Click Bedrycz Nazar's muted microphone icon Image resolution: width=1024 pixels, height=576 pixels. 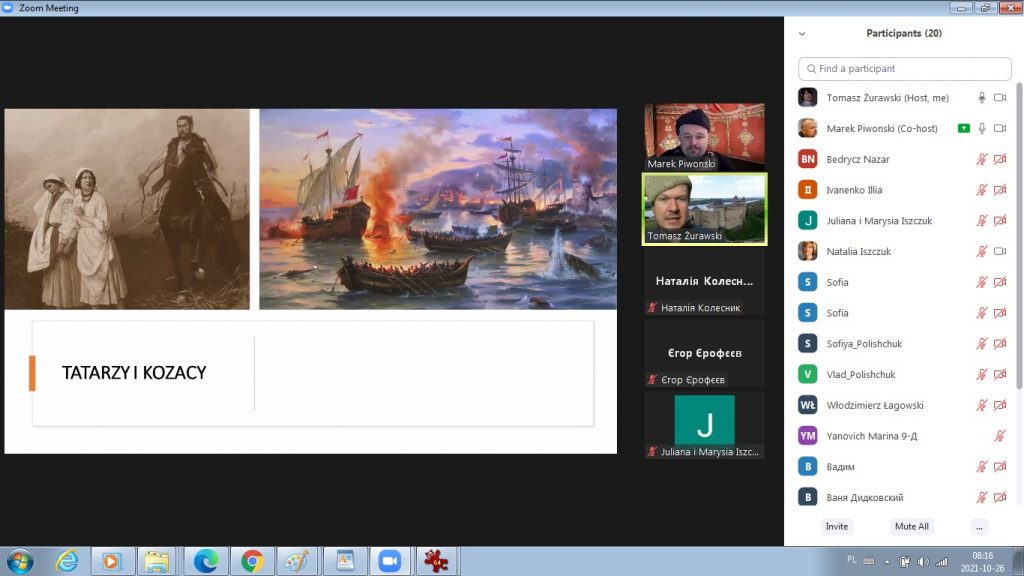coord(982,160)
